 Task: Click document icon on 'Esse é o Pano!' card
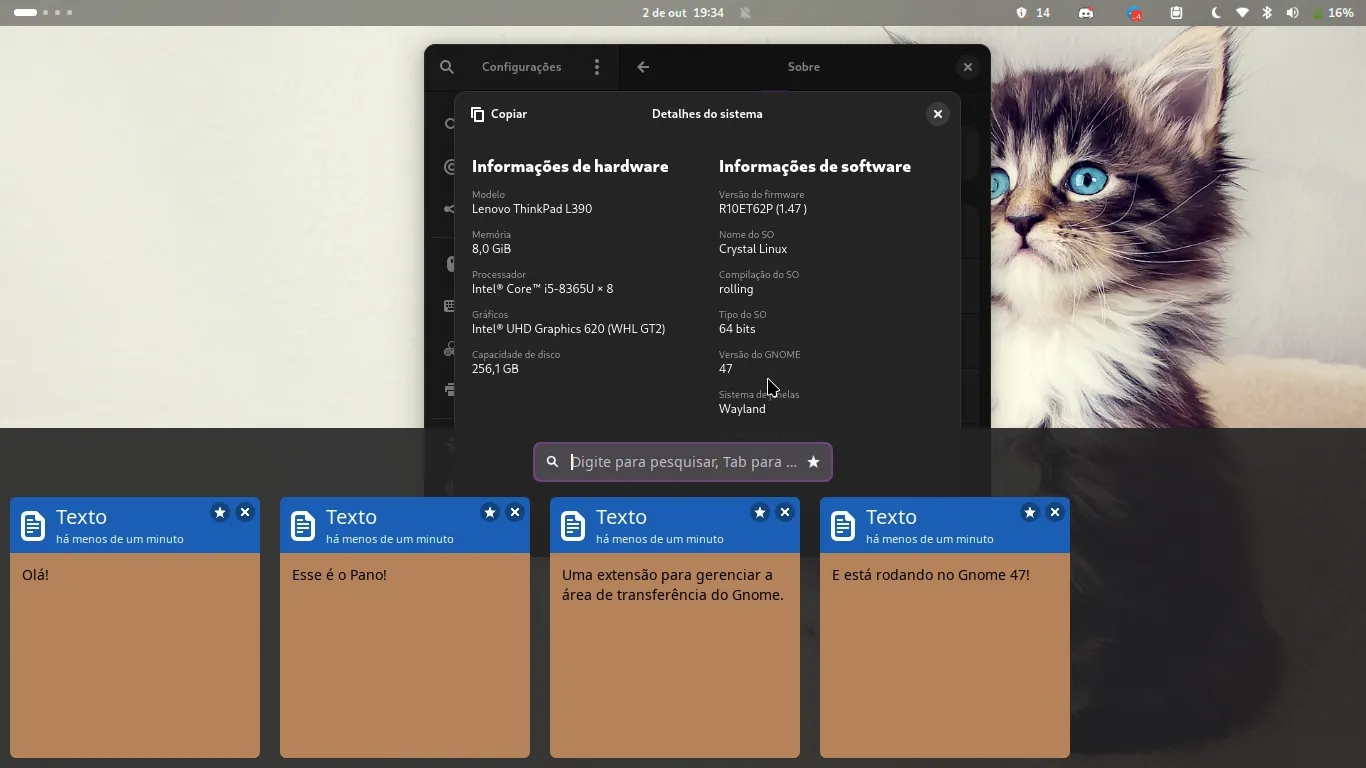point(303,526)
